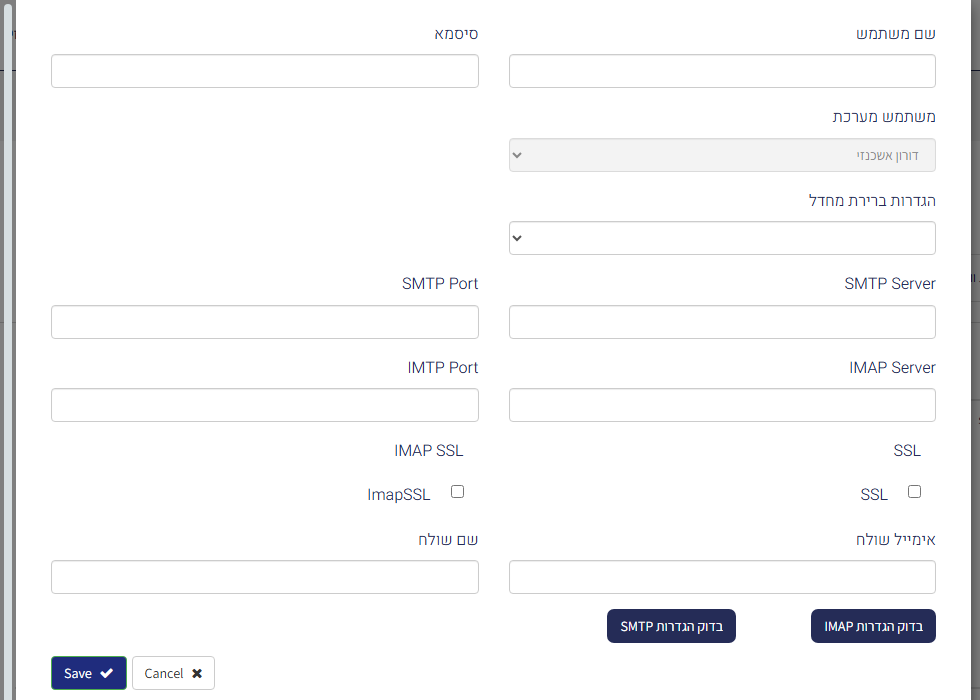Click the שם שולח label

click(448, 539)
